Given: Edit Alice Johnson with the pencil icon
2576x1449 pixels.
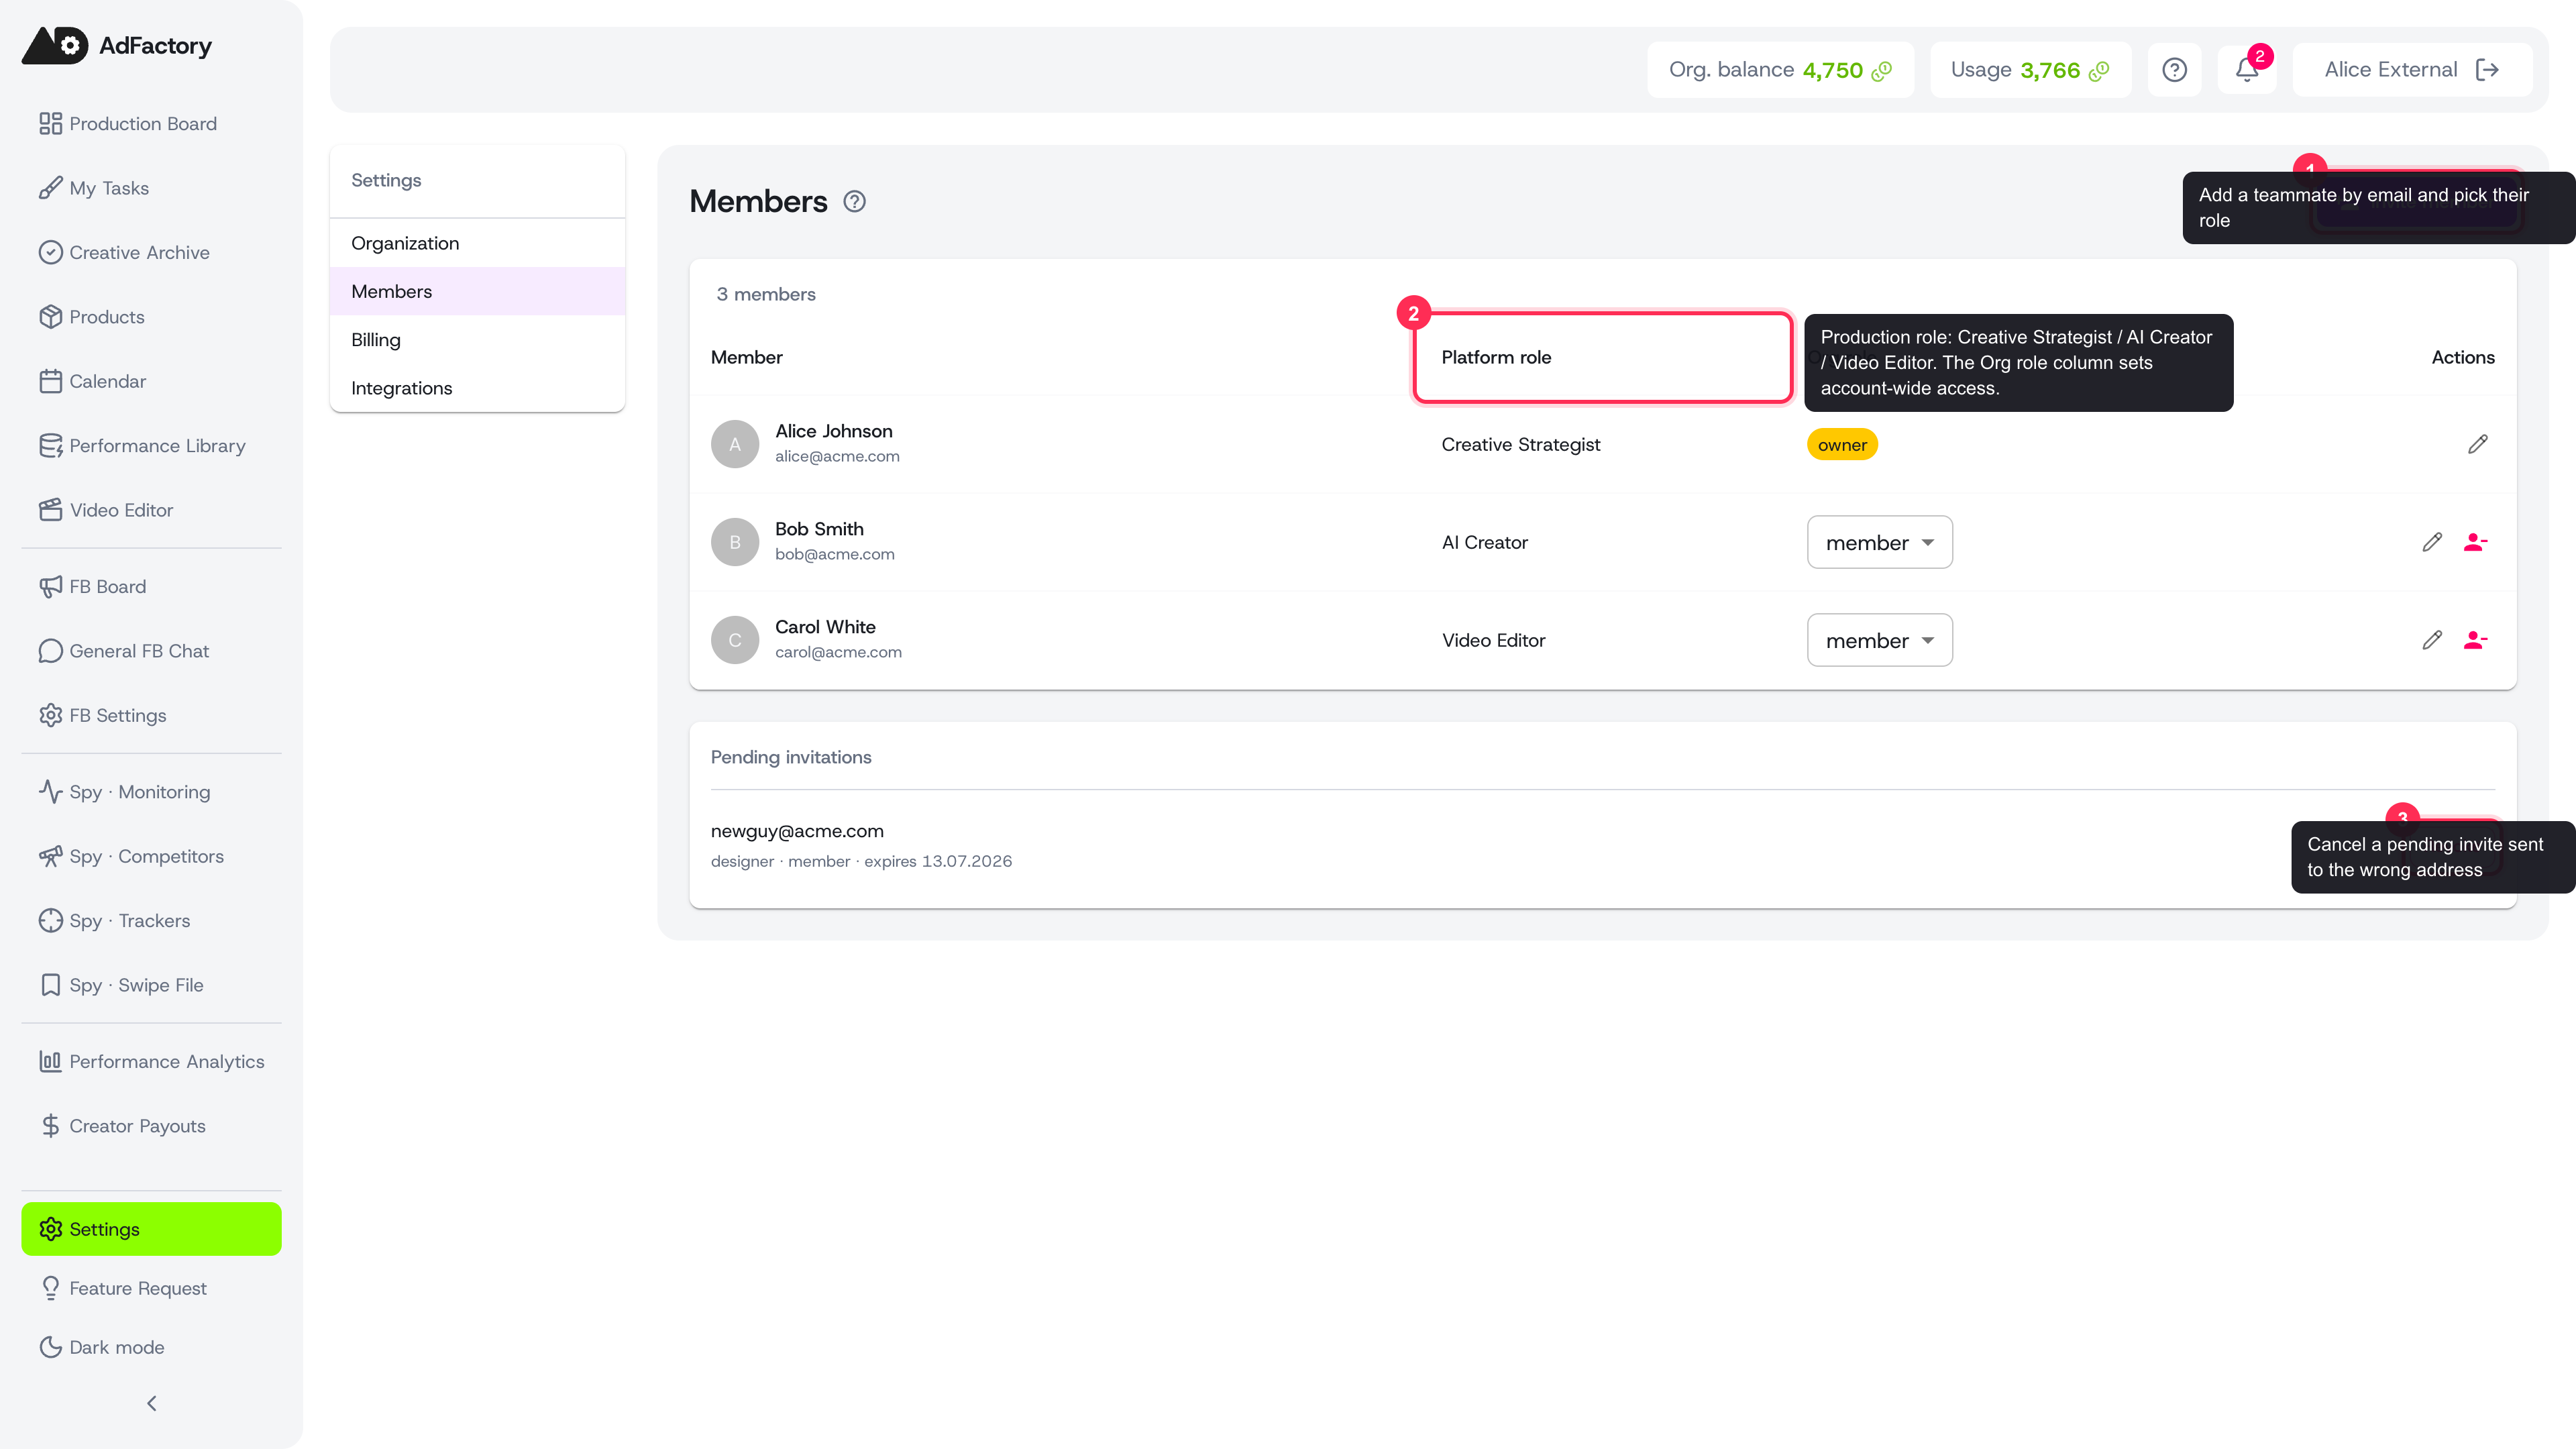Looking at the screenshot, I should click(x=2477, y=444).
